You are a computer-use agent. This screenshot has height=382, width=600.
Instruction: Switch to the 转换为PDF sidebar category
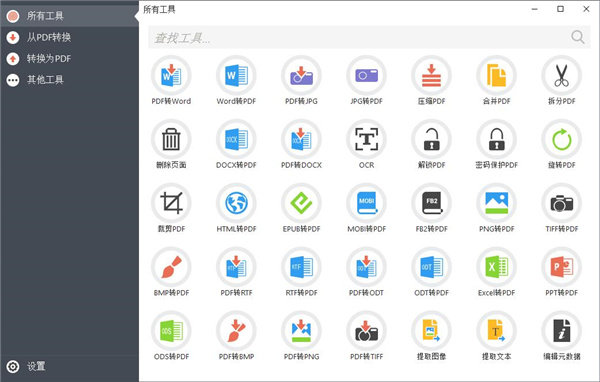coord(69,59)
